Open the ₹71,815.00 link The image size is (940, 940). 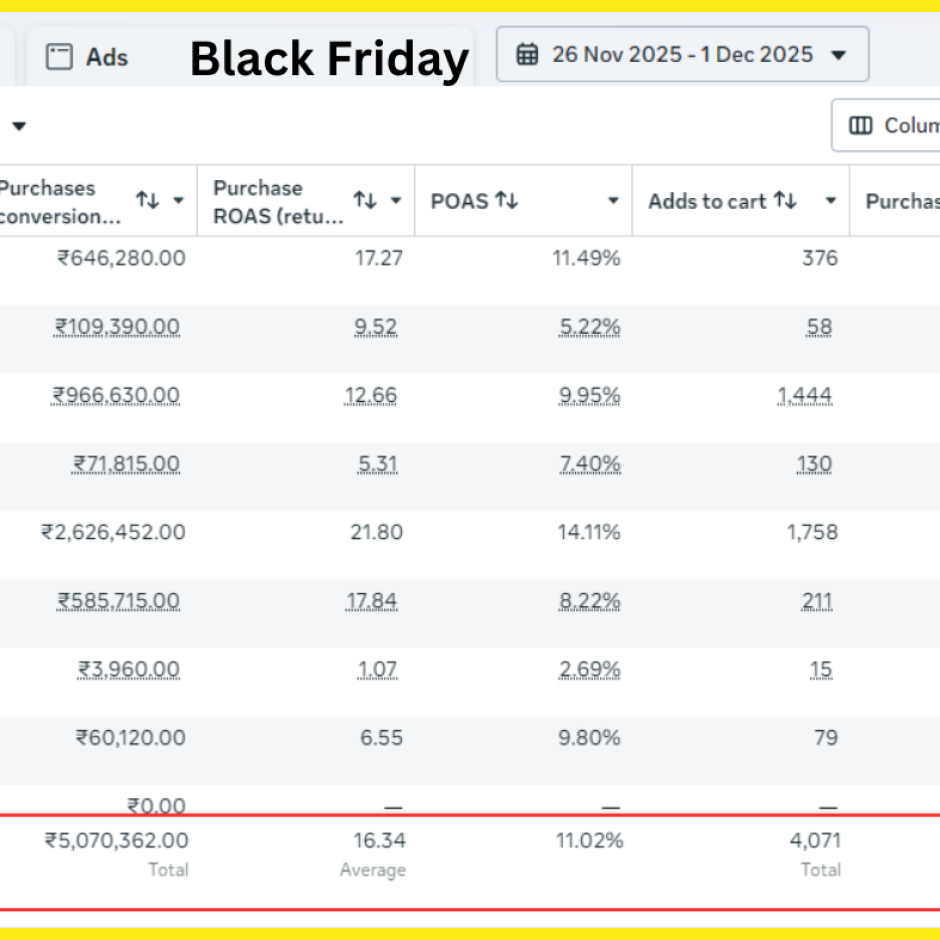click(126, 464)
